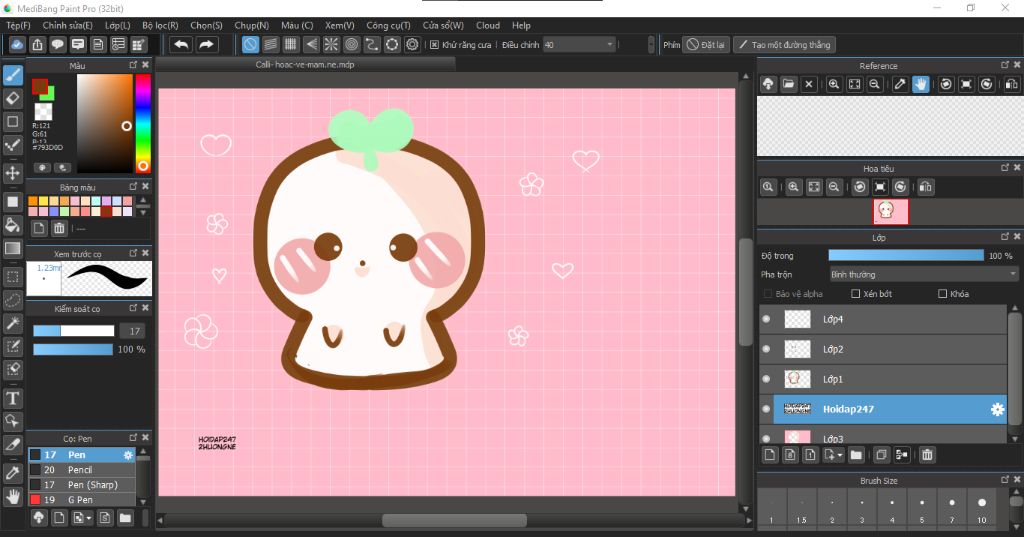This screenshot has height=537, width=1024.
Task: Click the Redo arrow in the toolbar
Action: coord(206,44)
